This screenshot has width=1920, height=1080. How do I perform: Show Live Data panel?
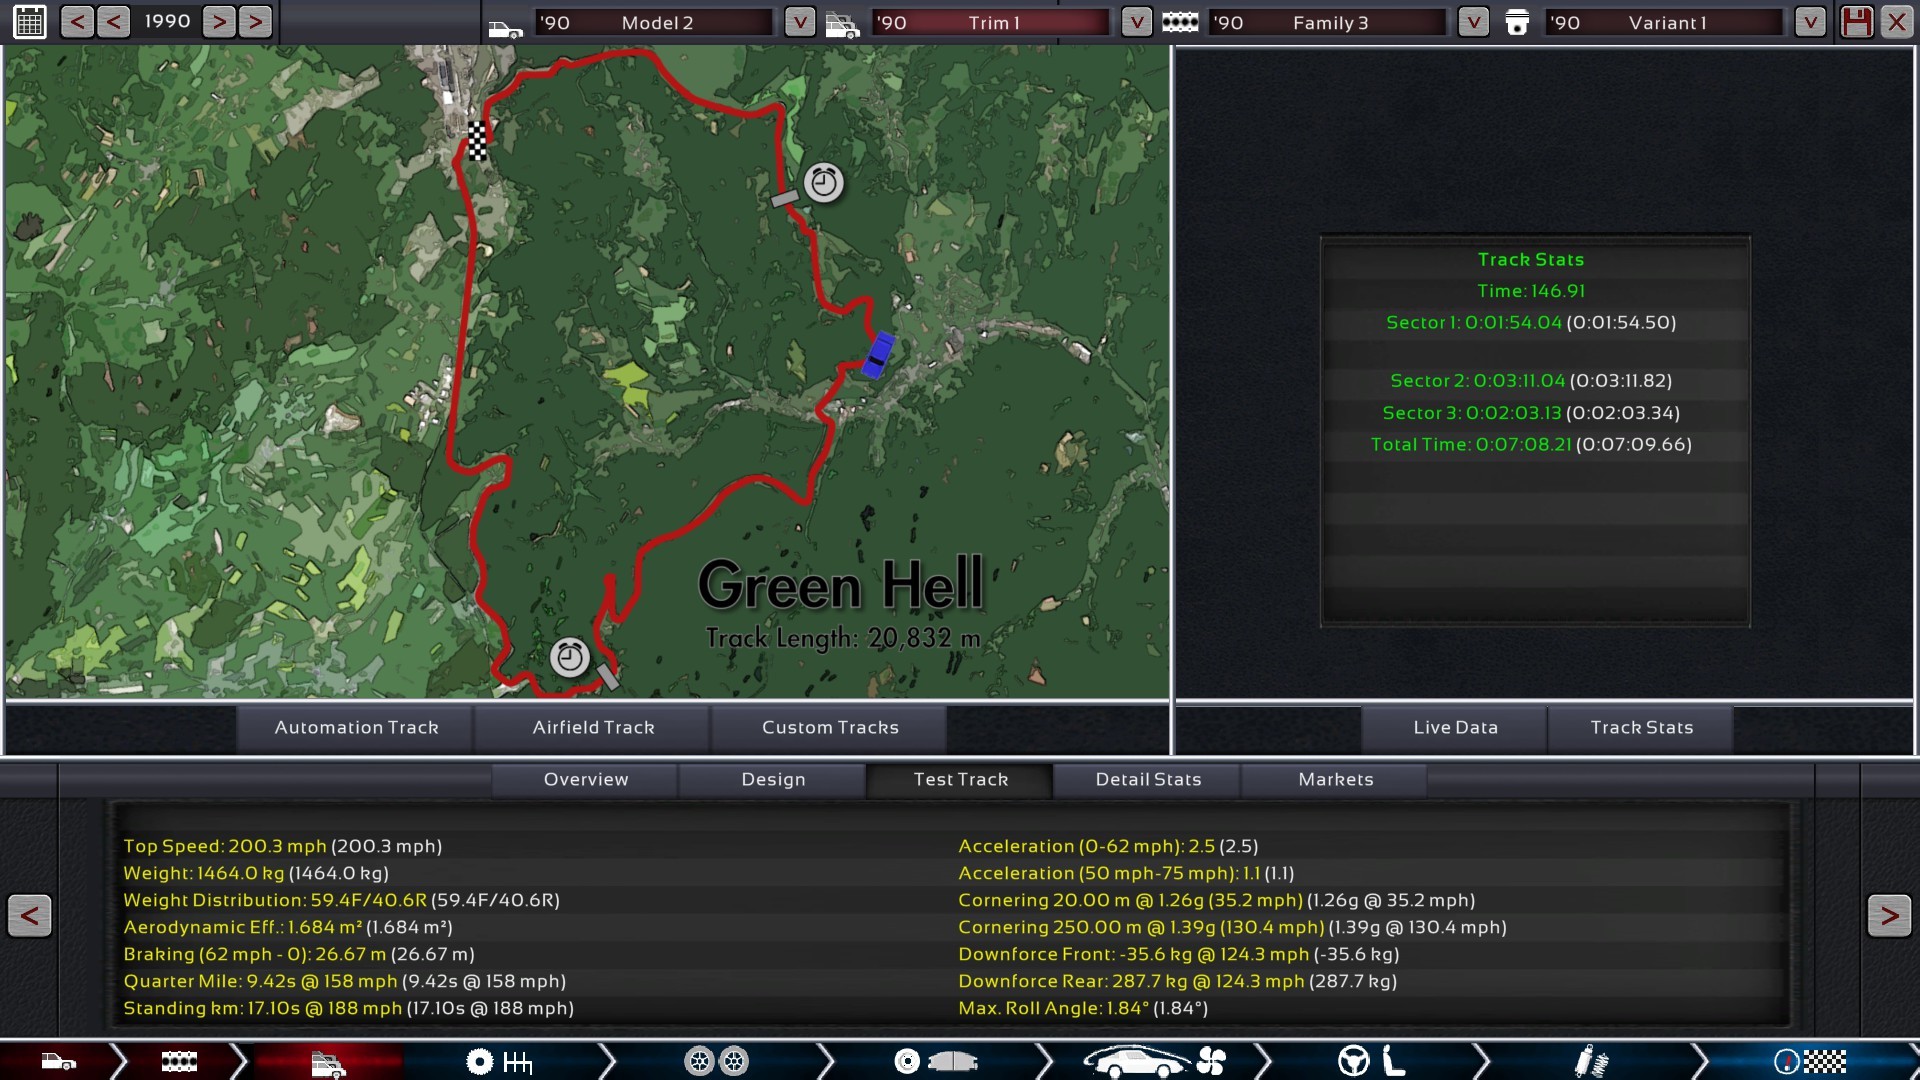1455,727
